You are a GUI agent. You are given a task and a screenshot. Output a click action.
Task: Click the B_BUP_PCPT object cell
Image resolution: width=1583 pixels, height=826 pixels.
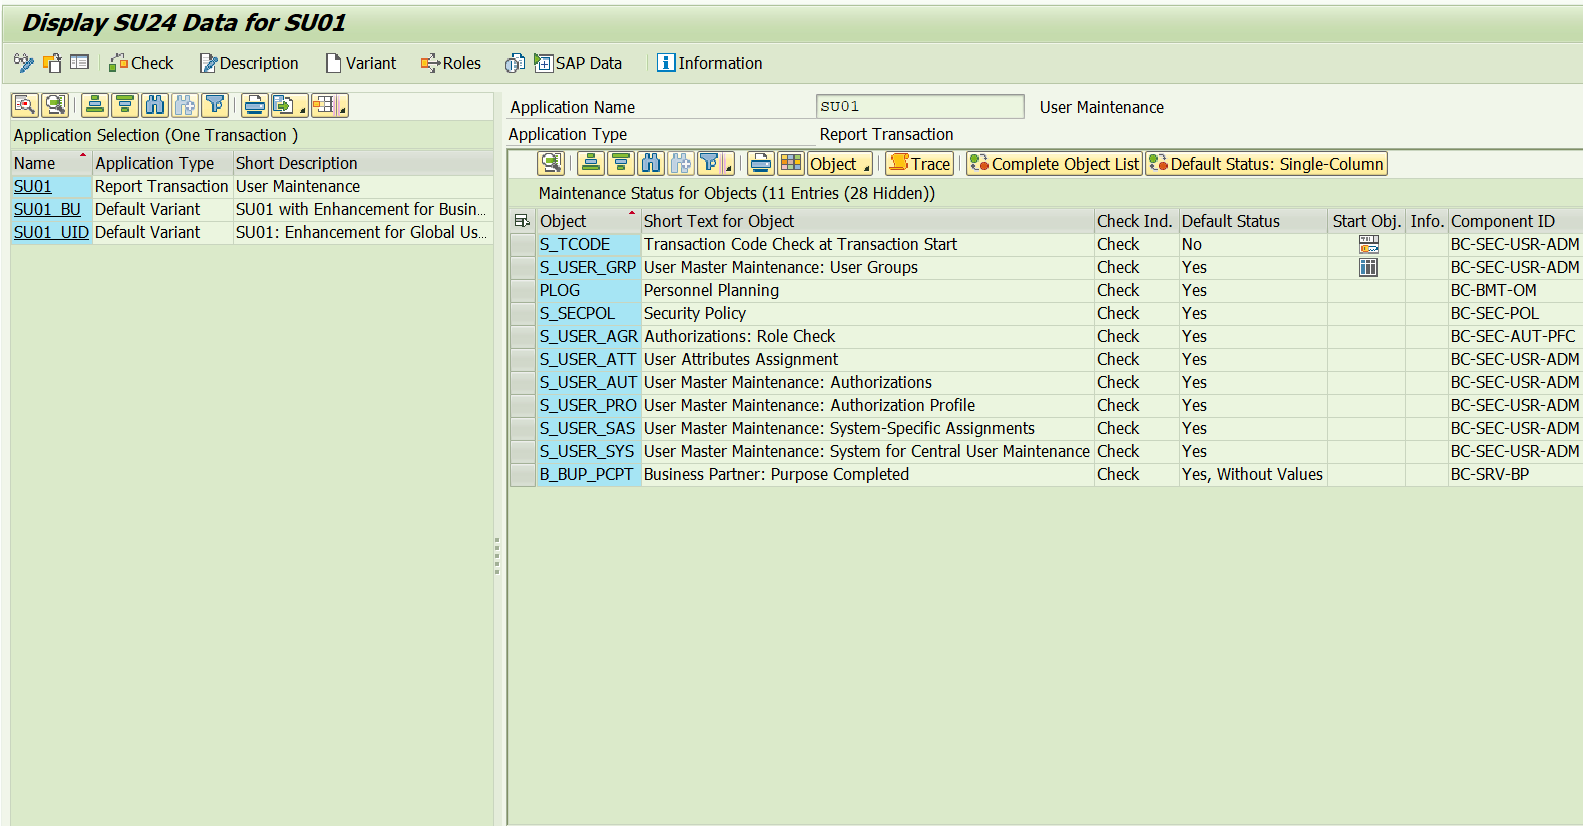[x=589, y=474]
